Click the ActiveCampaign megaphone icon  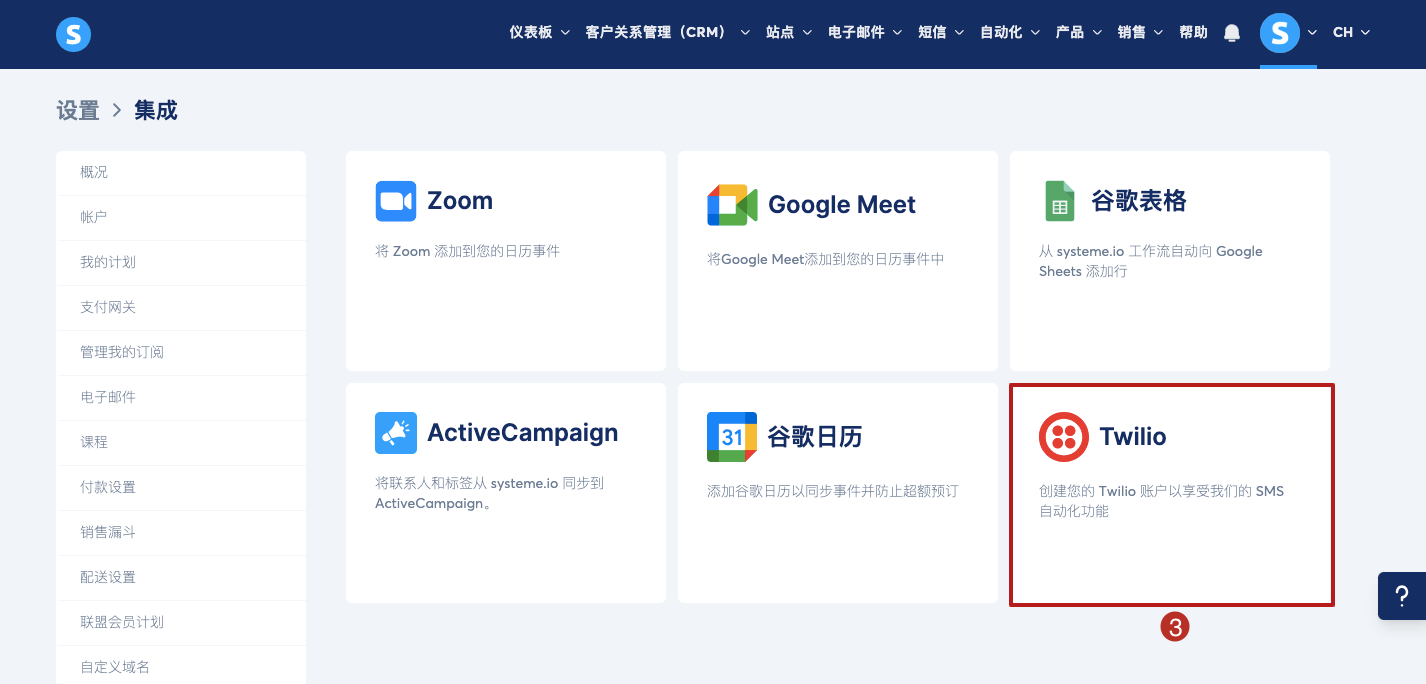(396, 433)
